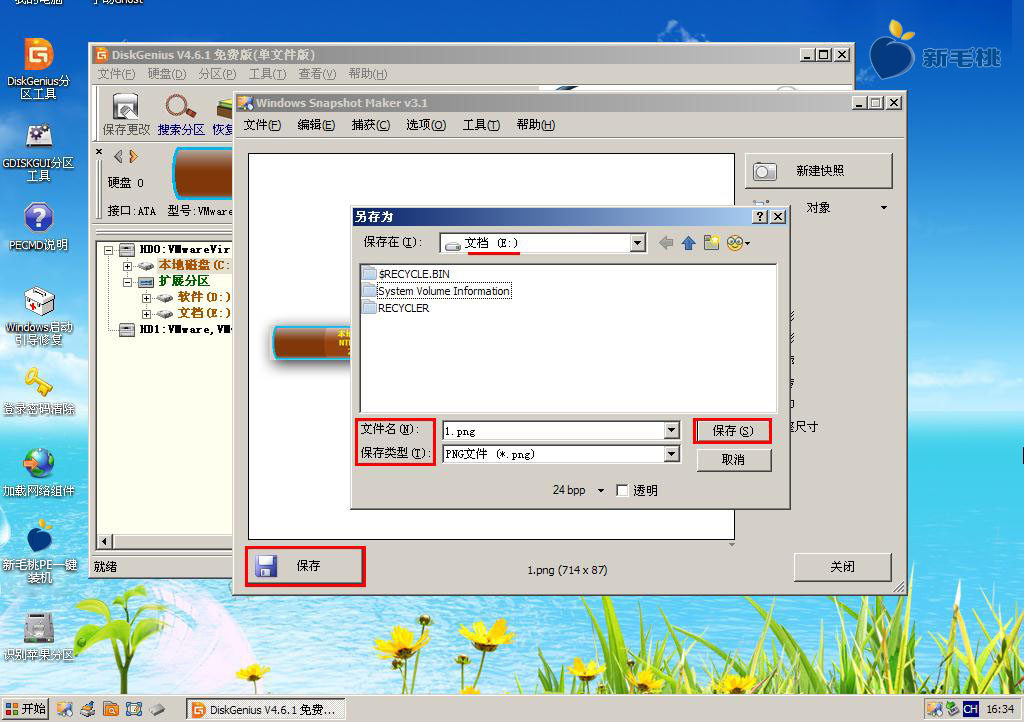The height and width of the screenshot is (722, 1024).
Task: Collapse the 扩展分区 tree node
Action: coord(128,282)
